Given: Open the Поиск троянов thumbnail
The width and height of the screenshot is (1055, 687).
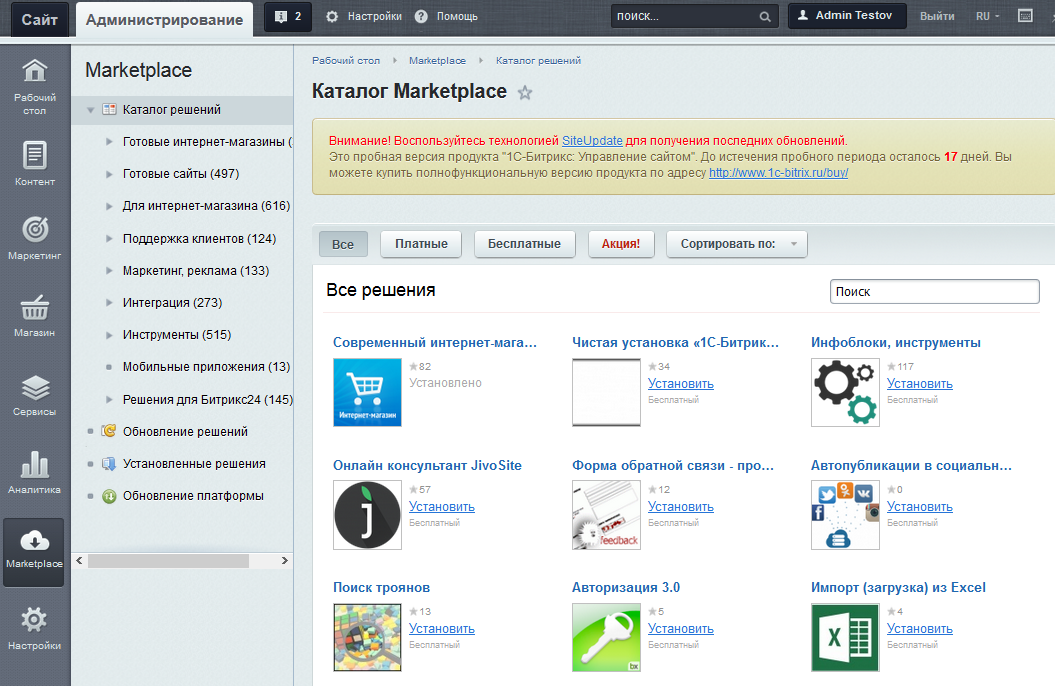Looking at the screenshot, I should [367, 637].
